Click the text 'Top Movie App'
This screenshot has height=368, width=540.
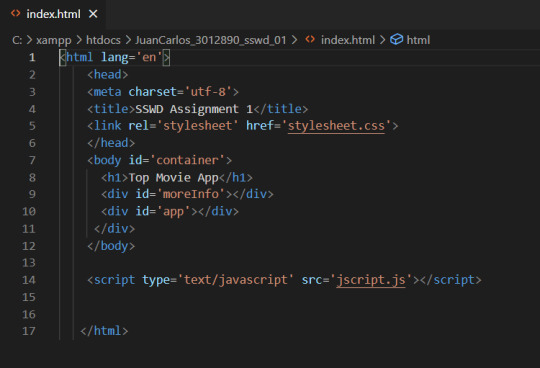(173, 178)
